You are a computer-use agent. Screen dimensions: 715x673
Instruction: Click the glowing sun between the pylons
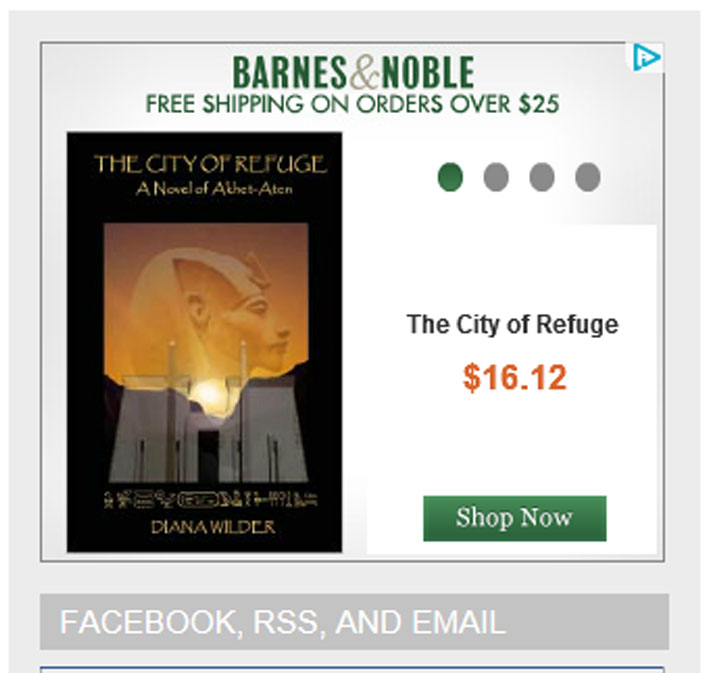coord(208,393)
